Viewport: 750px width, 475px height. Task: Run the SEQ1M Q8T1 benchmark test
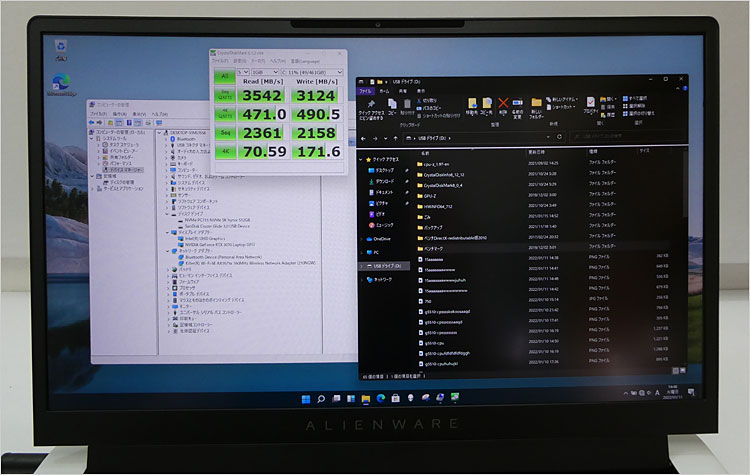pyautogui.click(x=222, y=96)
